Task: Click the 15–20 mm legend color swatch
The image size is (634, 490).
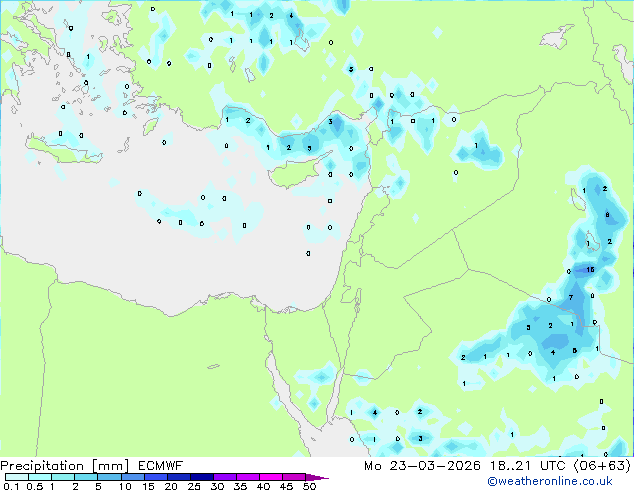Action: pyautogui.click(x=155, y=477)
